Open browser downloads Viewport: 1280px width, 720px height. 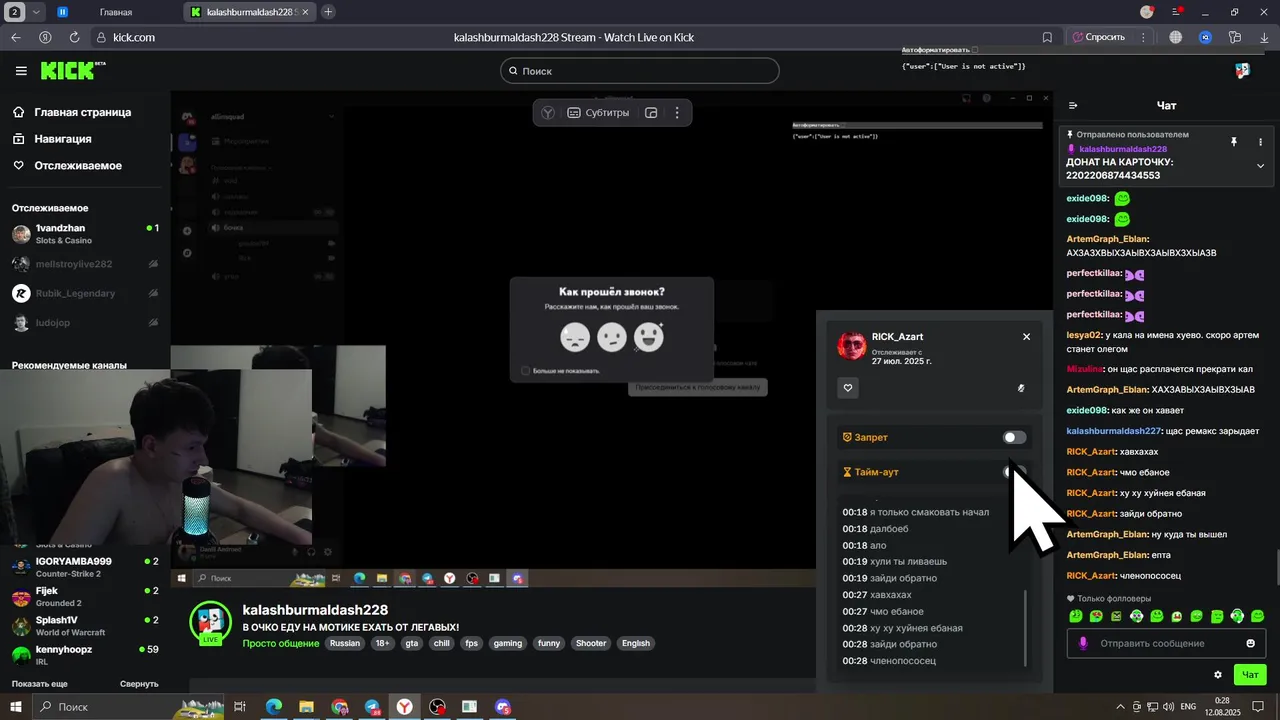[1265, 37]
